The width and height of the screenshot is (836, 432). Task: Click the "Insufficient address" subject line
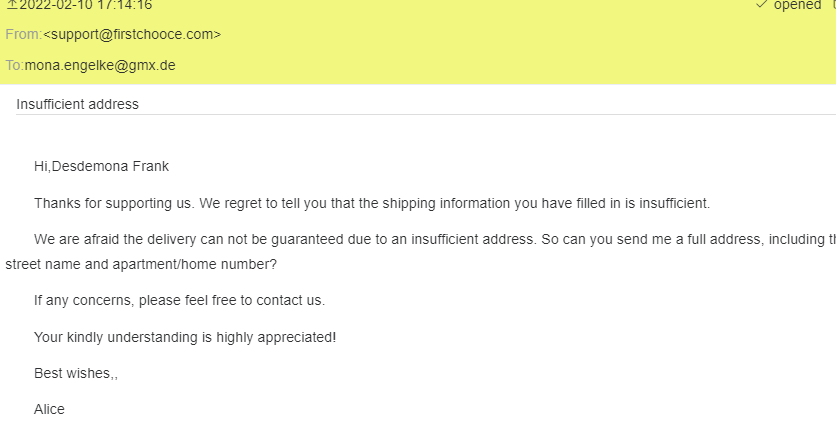coord(77,104)
